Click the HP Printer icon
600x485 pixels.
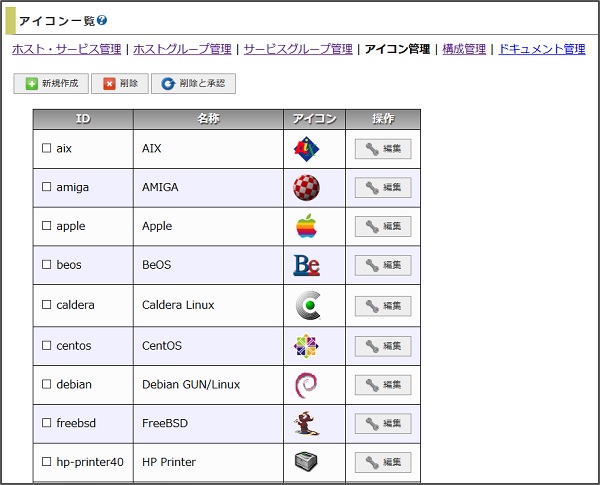(306, 462)
